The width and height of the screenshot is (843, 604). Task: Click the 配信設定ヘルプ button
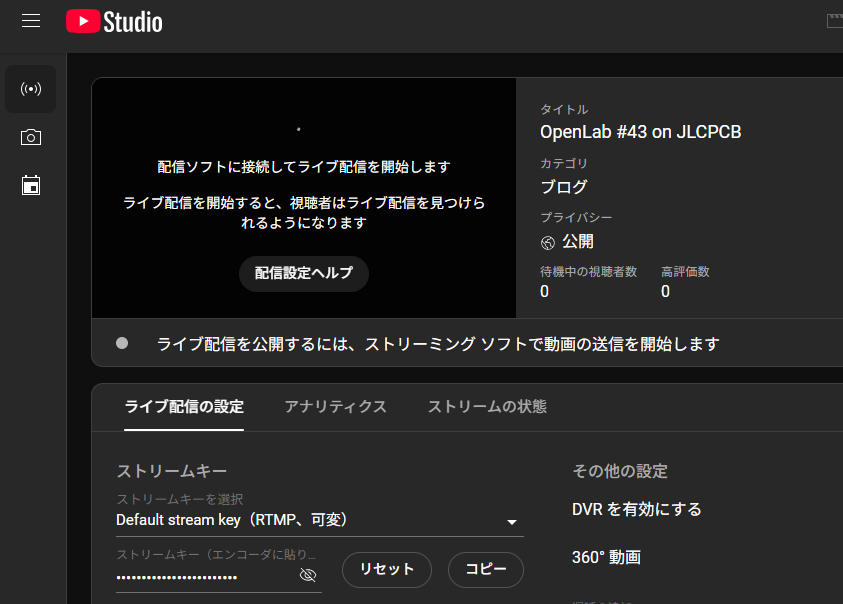coord(303,273)
